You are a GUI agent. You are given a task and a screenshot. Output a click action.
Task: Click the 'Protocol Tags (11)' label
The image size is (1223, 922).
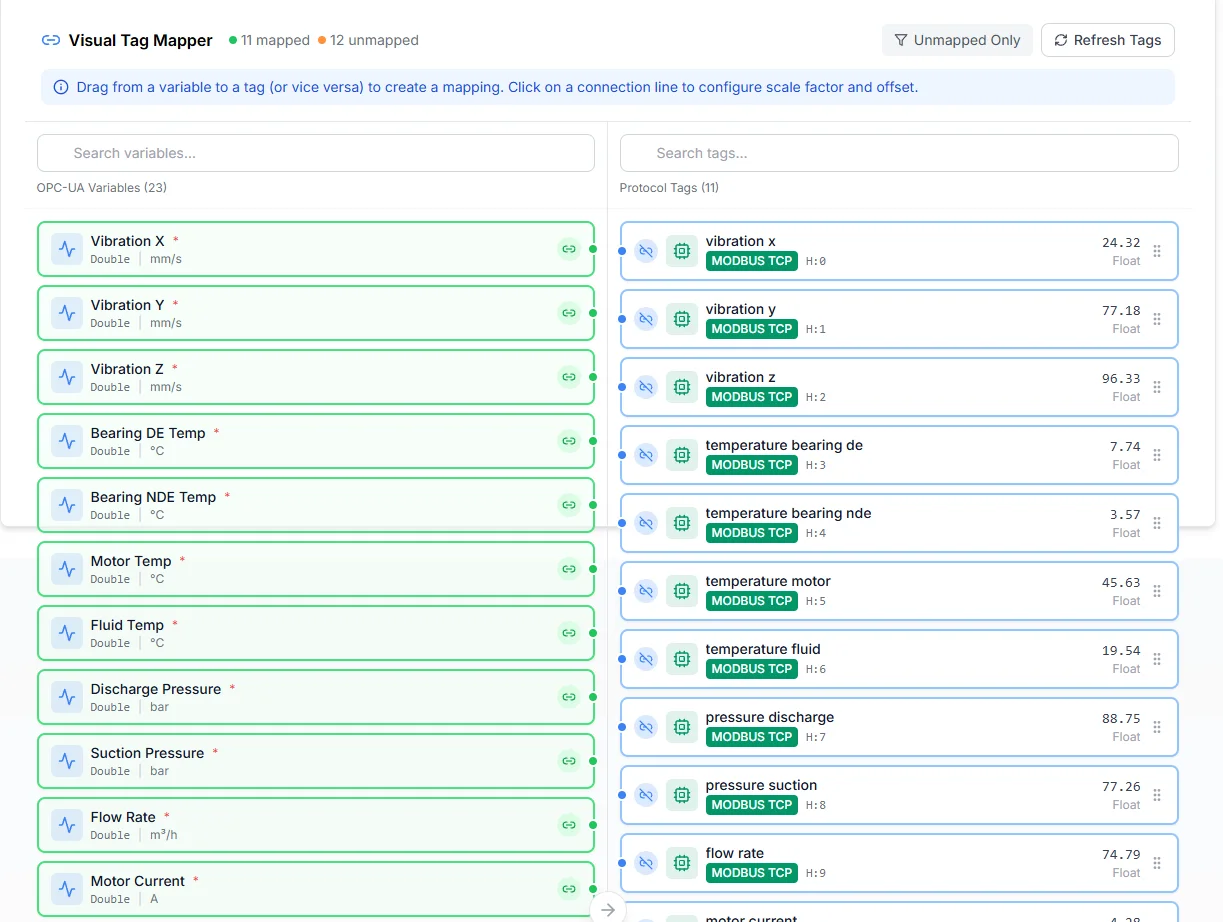(x=669, y=187)
